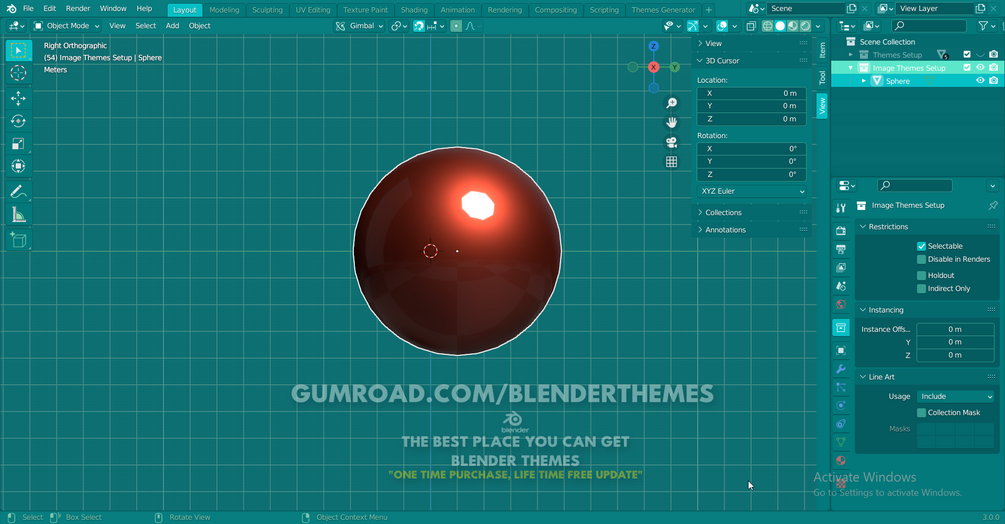
Task: Select the Annotate tool
Action: click(x=19, y=192)
